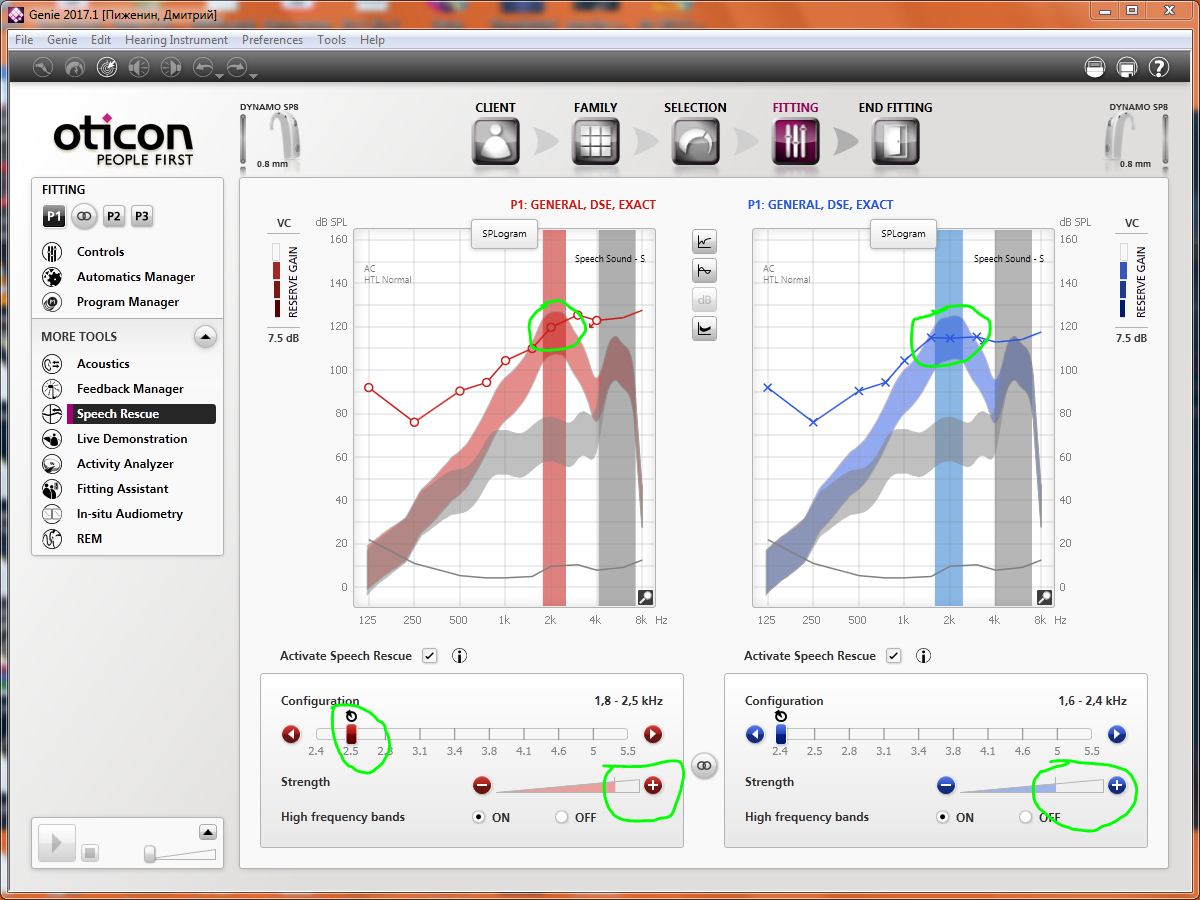Open the help question mark icon

1159,67
